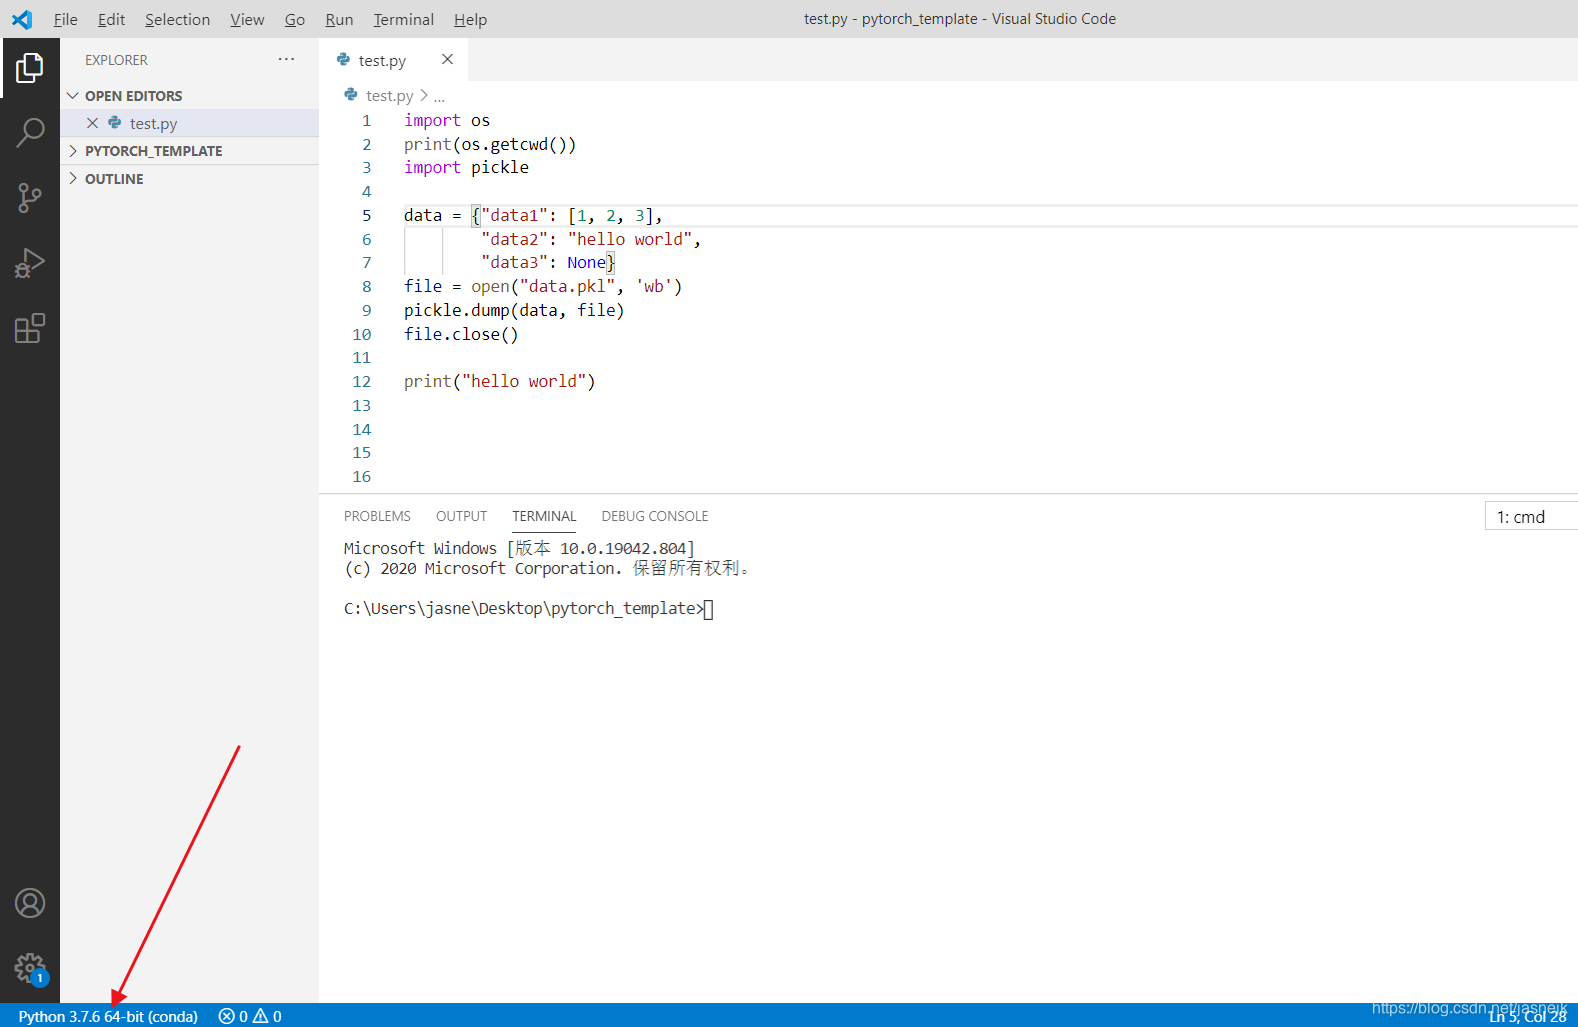This screenshot has width=1578, height=1027.
Task: Collapse the OPEN EDITORS section
Action: (x=73, y=96)
